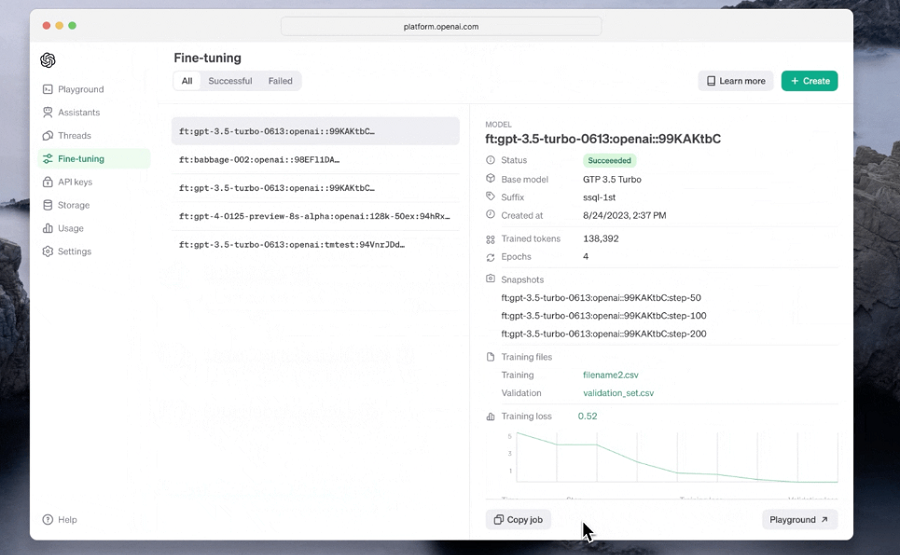This screenshot has width=900, height=555.
Task: Open Playground from the sidebar
Action: 73,89
